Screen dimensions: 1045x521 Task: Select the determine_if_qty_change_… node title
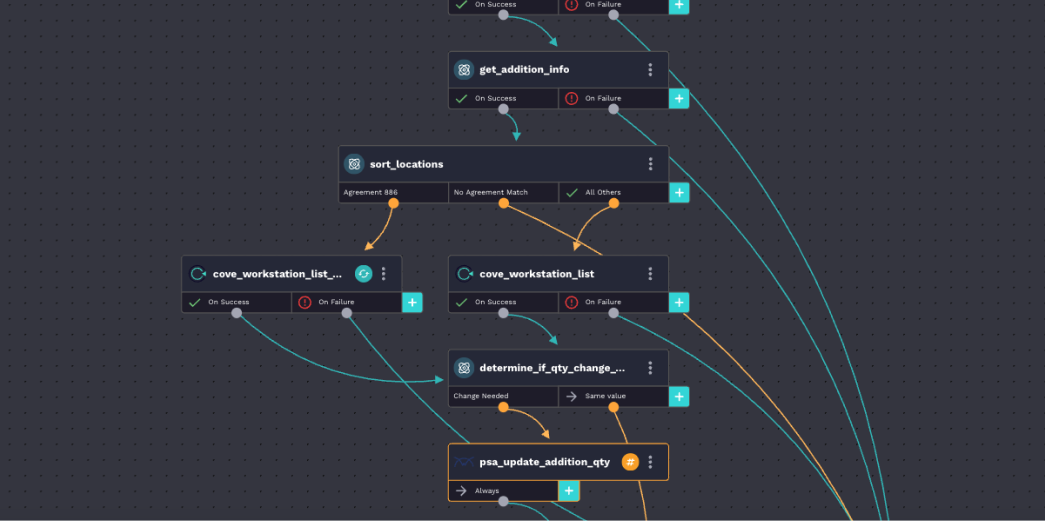[x=552, y=368]
